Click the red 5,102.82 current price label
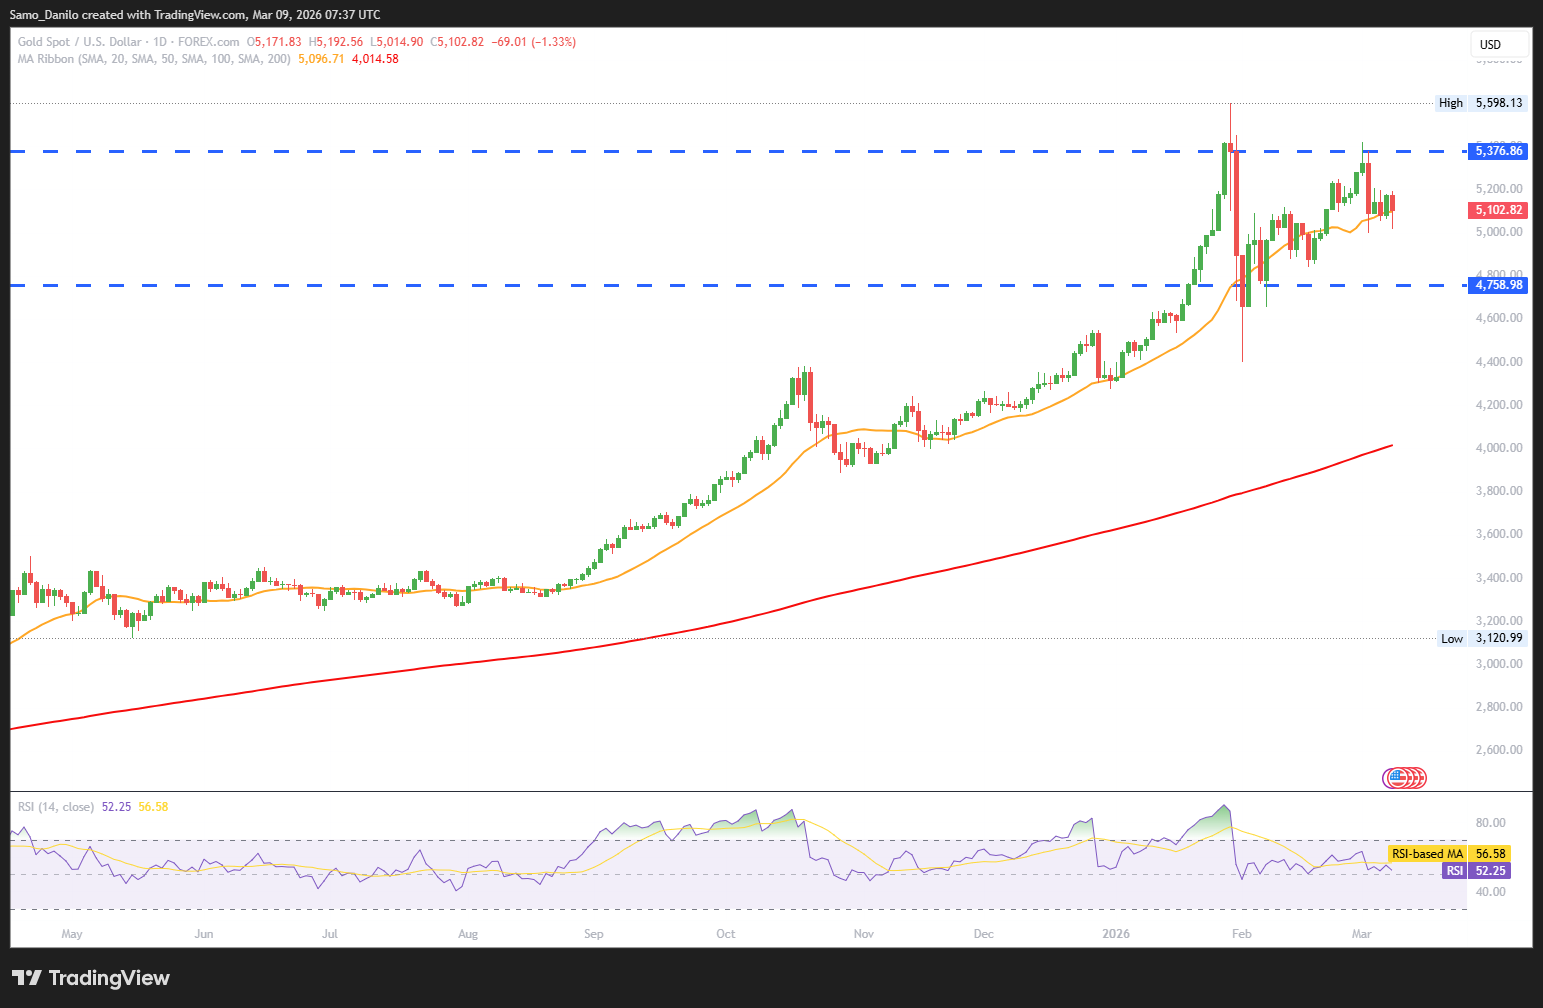 (x=1499, y=210)
